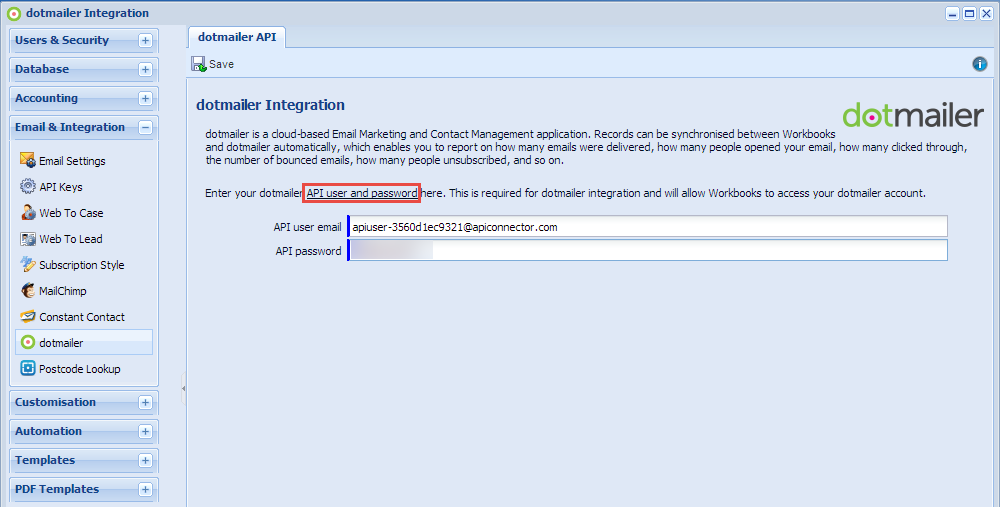Click the Subscription Style icon
The image size is (1000, 507).
pos(27,264)
